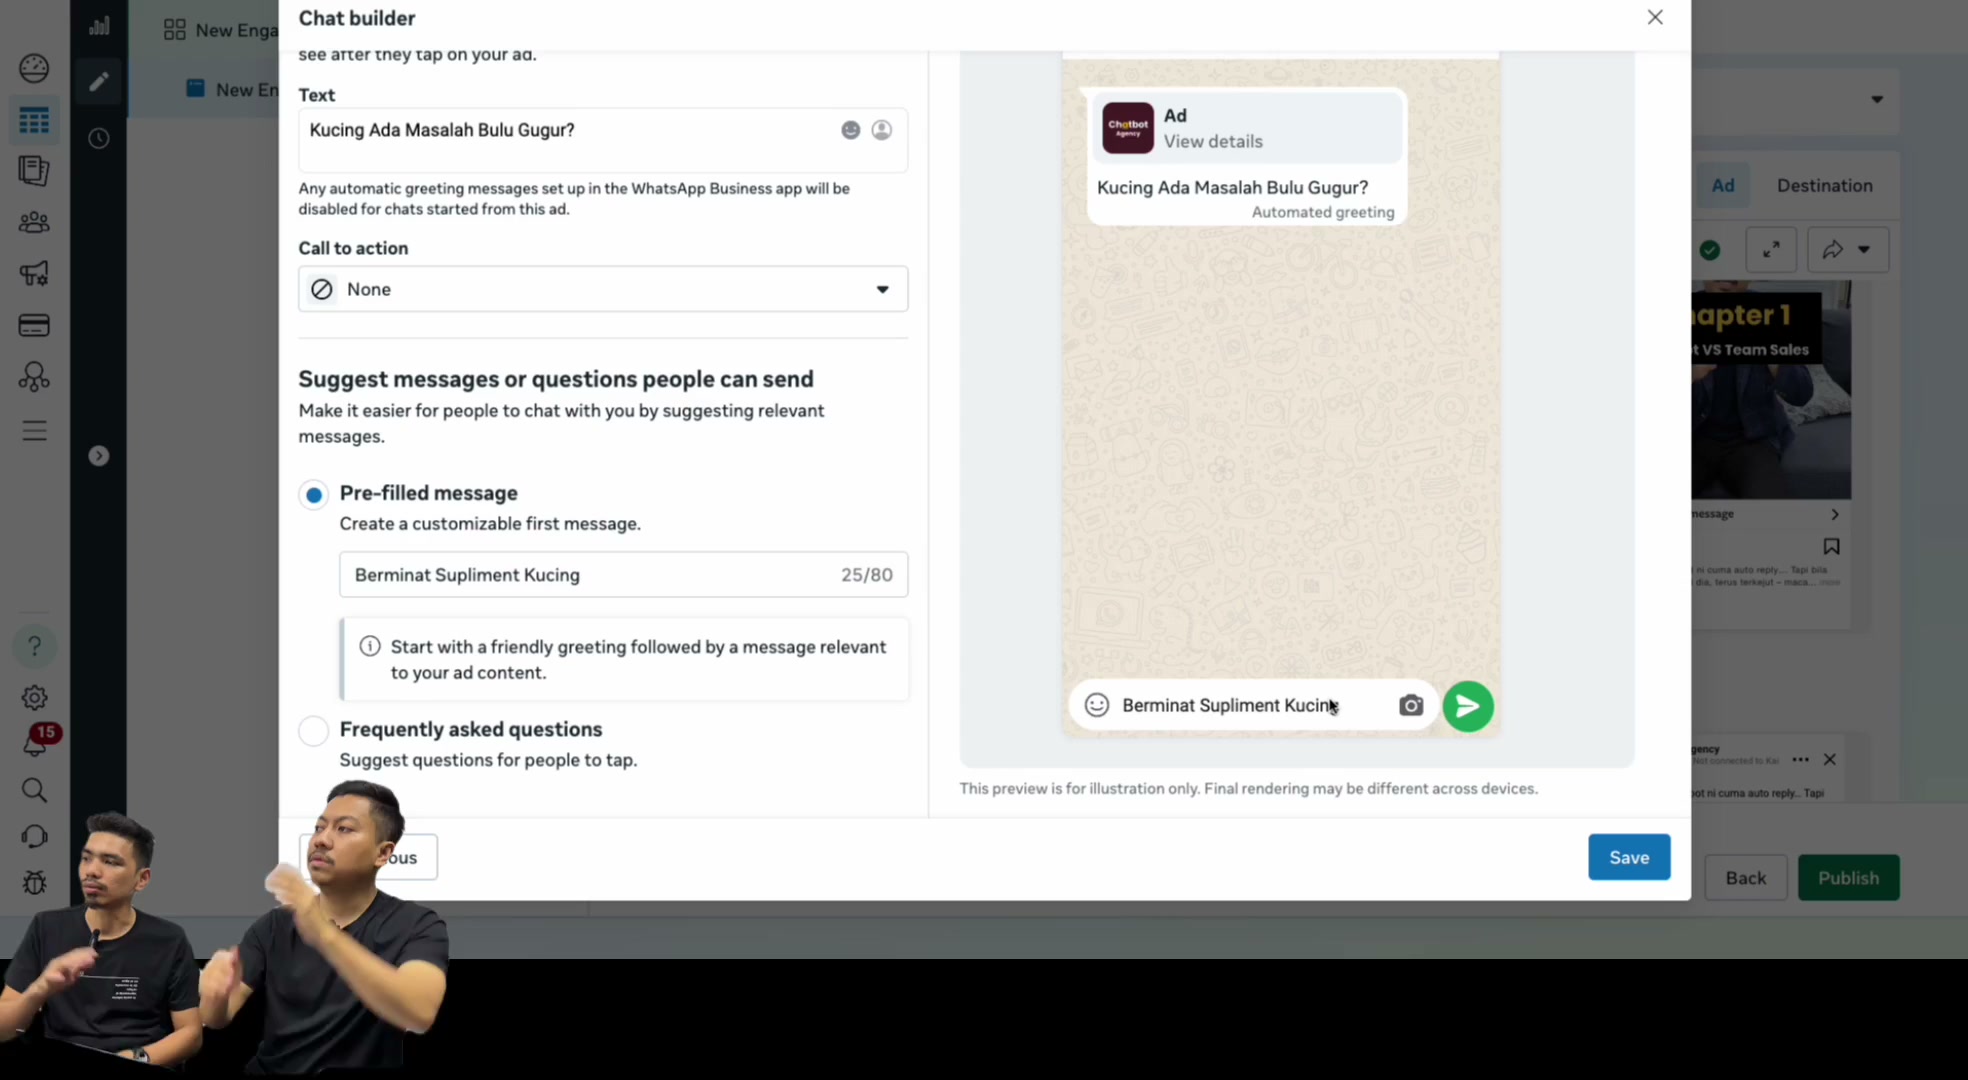
Task: Open the Audiences people icon in the sidebar
Action: pos(34,222)
